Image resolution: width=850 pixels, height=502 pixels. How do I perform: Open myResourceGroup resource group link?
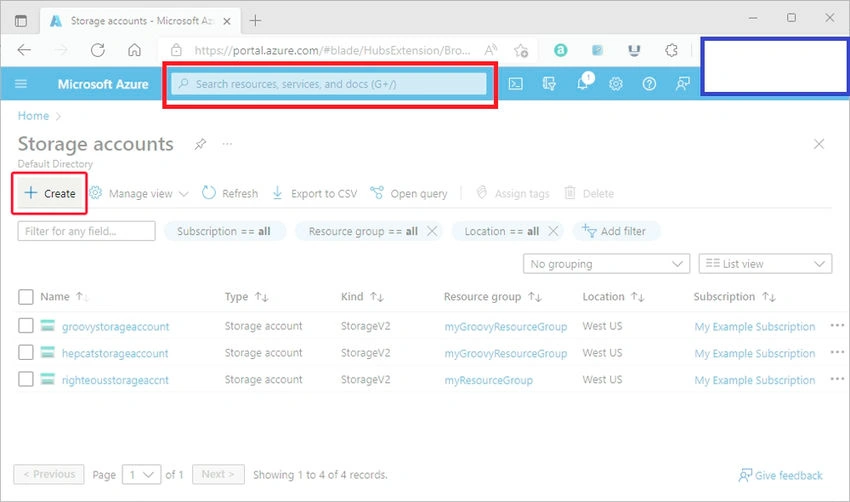[x=488, y=380]
